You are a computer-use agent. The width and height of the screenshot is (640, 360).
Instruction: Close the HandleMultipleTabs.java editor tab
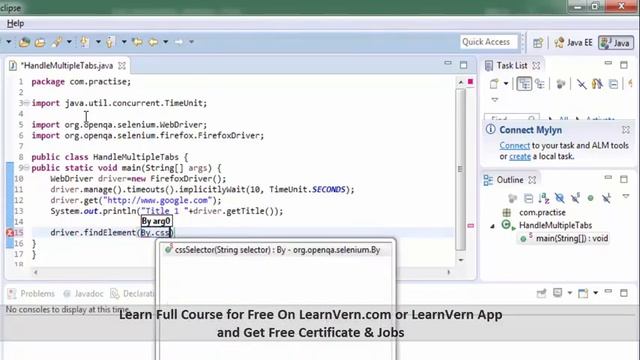coord(122,65)
